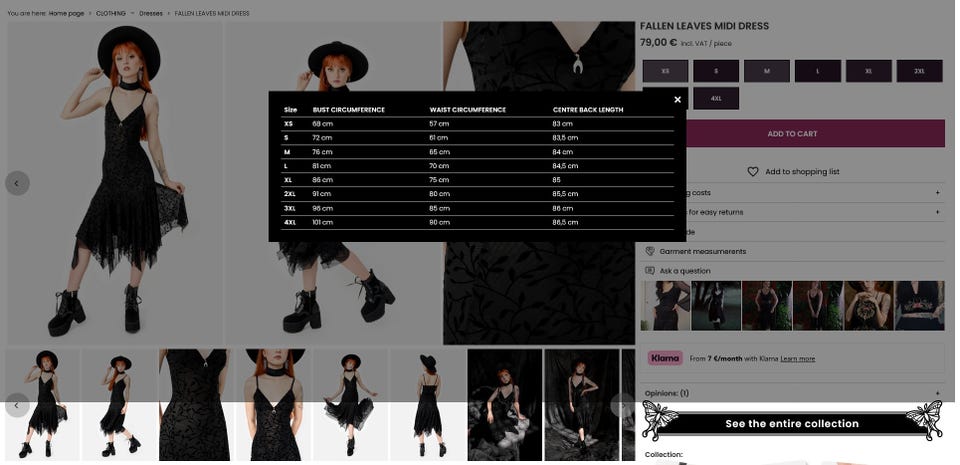Select fourth thumbnail showing neckline close-up
Image resolution: width=960 pixels, height=465 pixels.
point(273,404)
